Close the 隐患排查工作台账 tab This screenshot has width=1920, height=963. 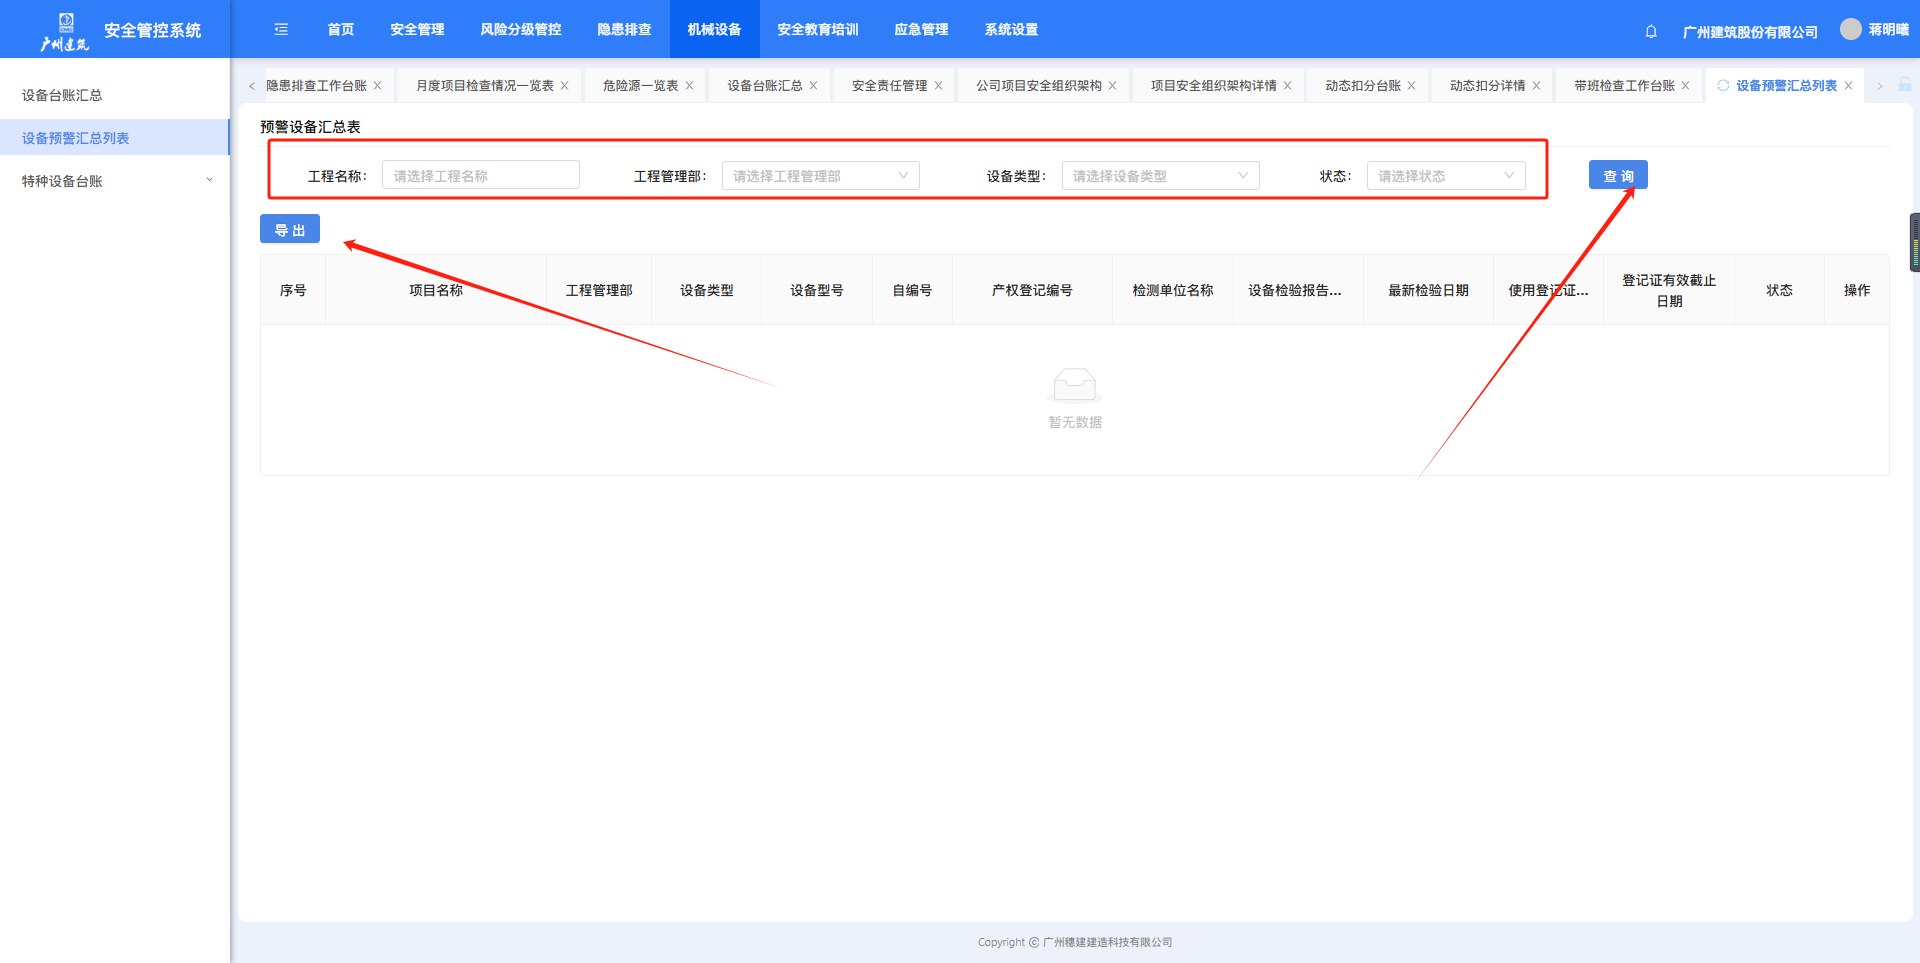[x=377, y=86]
